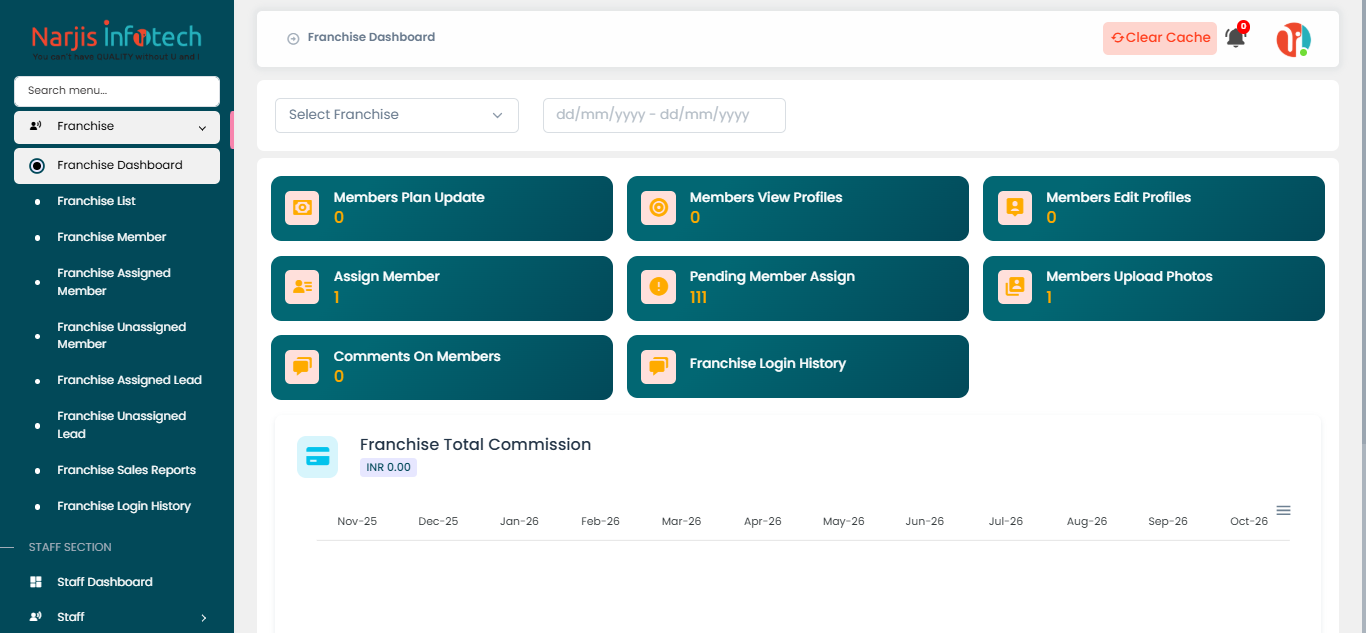Click the Members Plan Update card icon
Screen dimensions: 1366x633
tap(302, 208)
